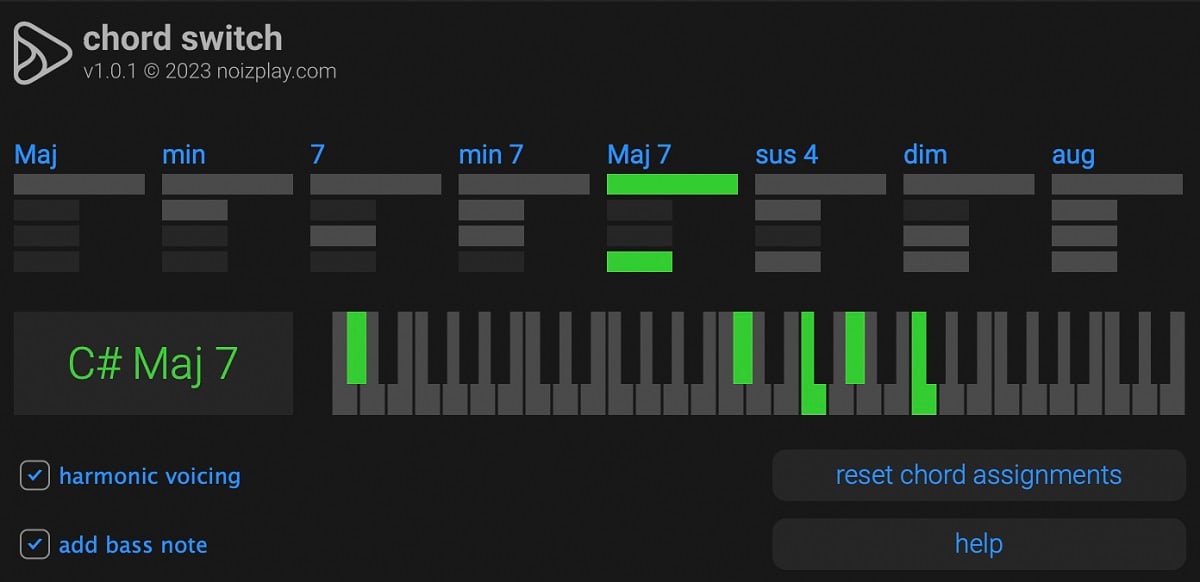The image size is (1200, 582).
Task: Pick the dim chord label
Action: pyautogui.click(x=925, y=155)
